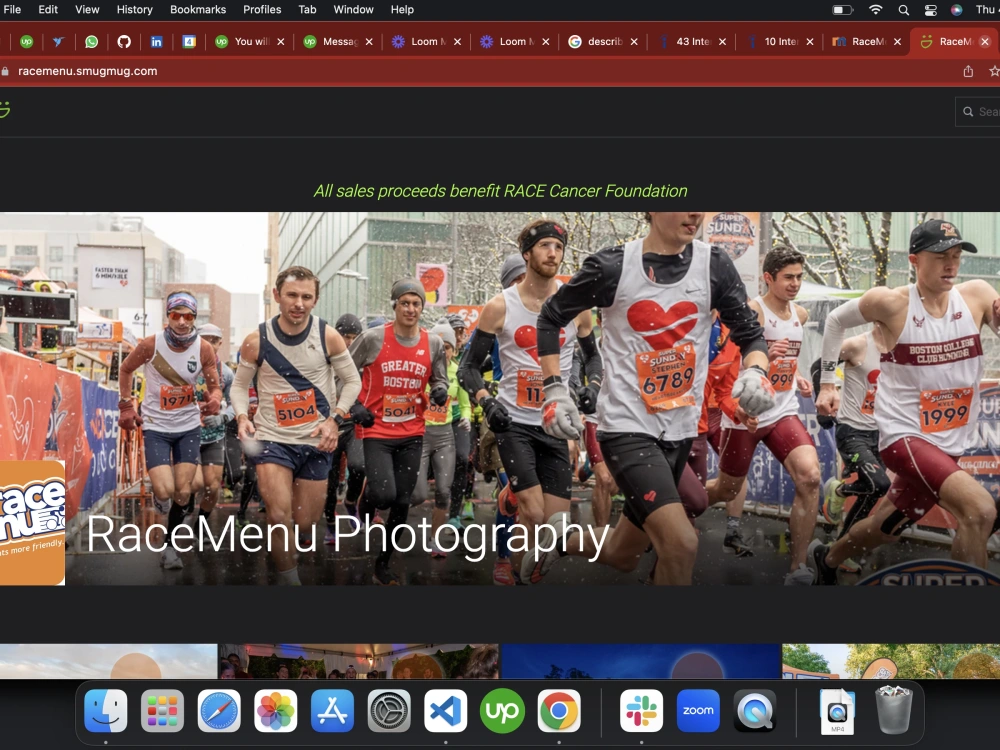Open Slack from the Dock
Viewport: 1000px width, 750px height.
(x=642, y=710)
